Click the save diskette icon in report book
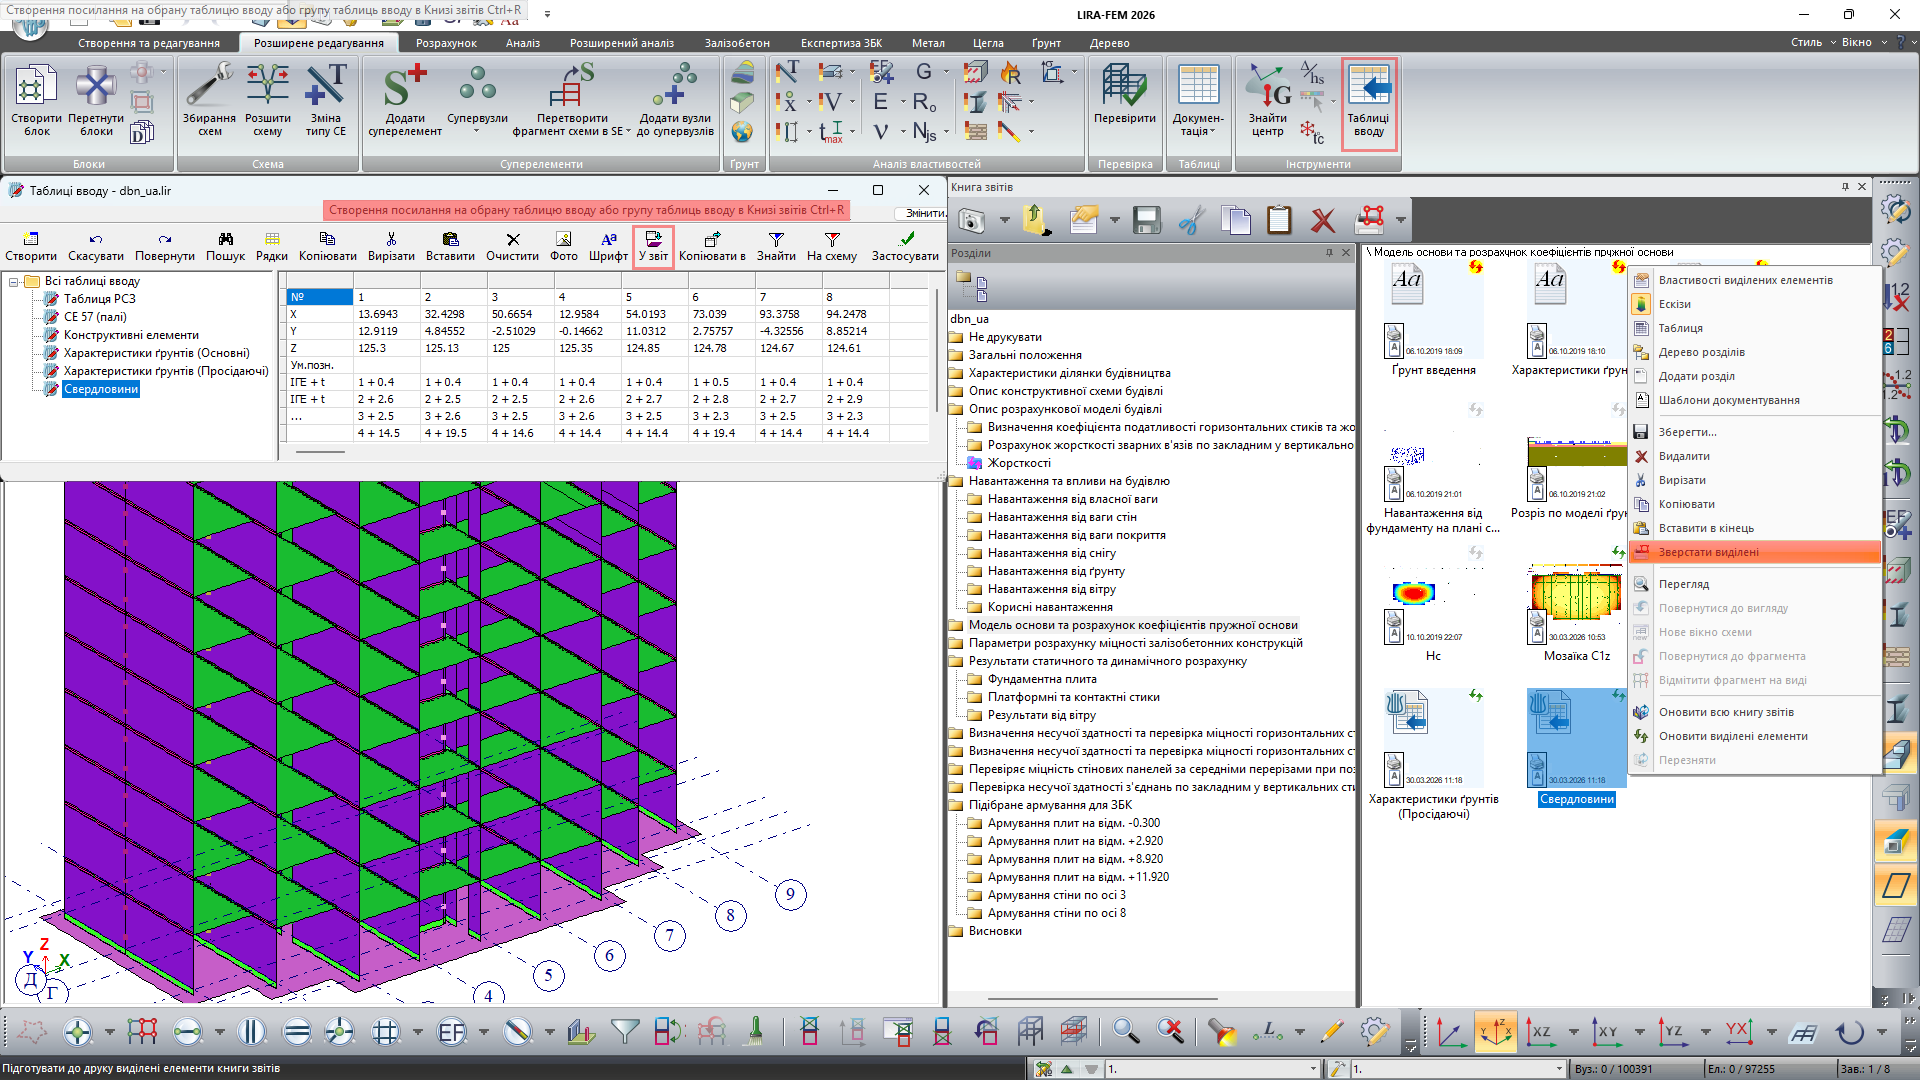The width and height of the screenshot is (1920, 1080). coord(1147,220)
